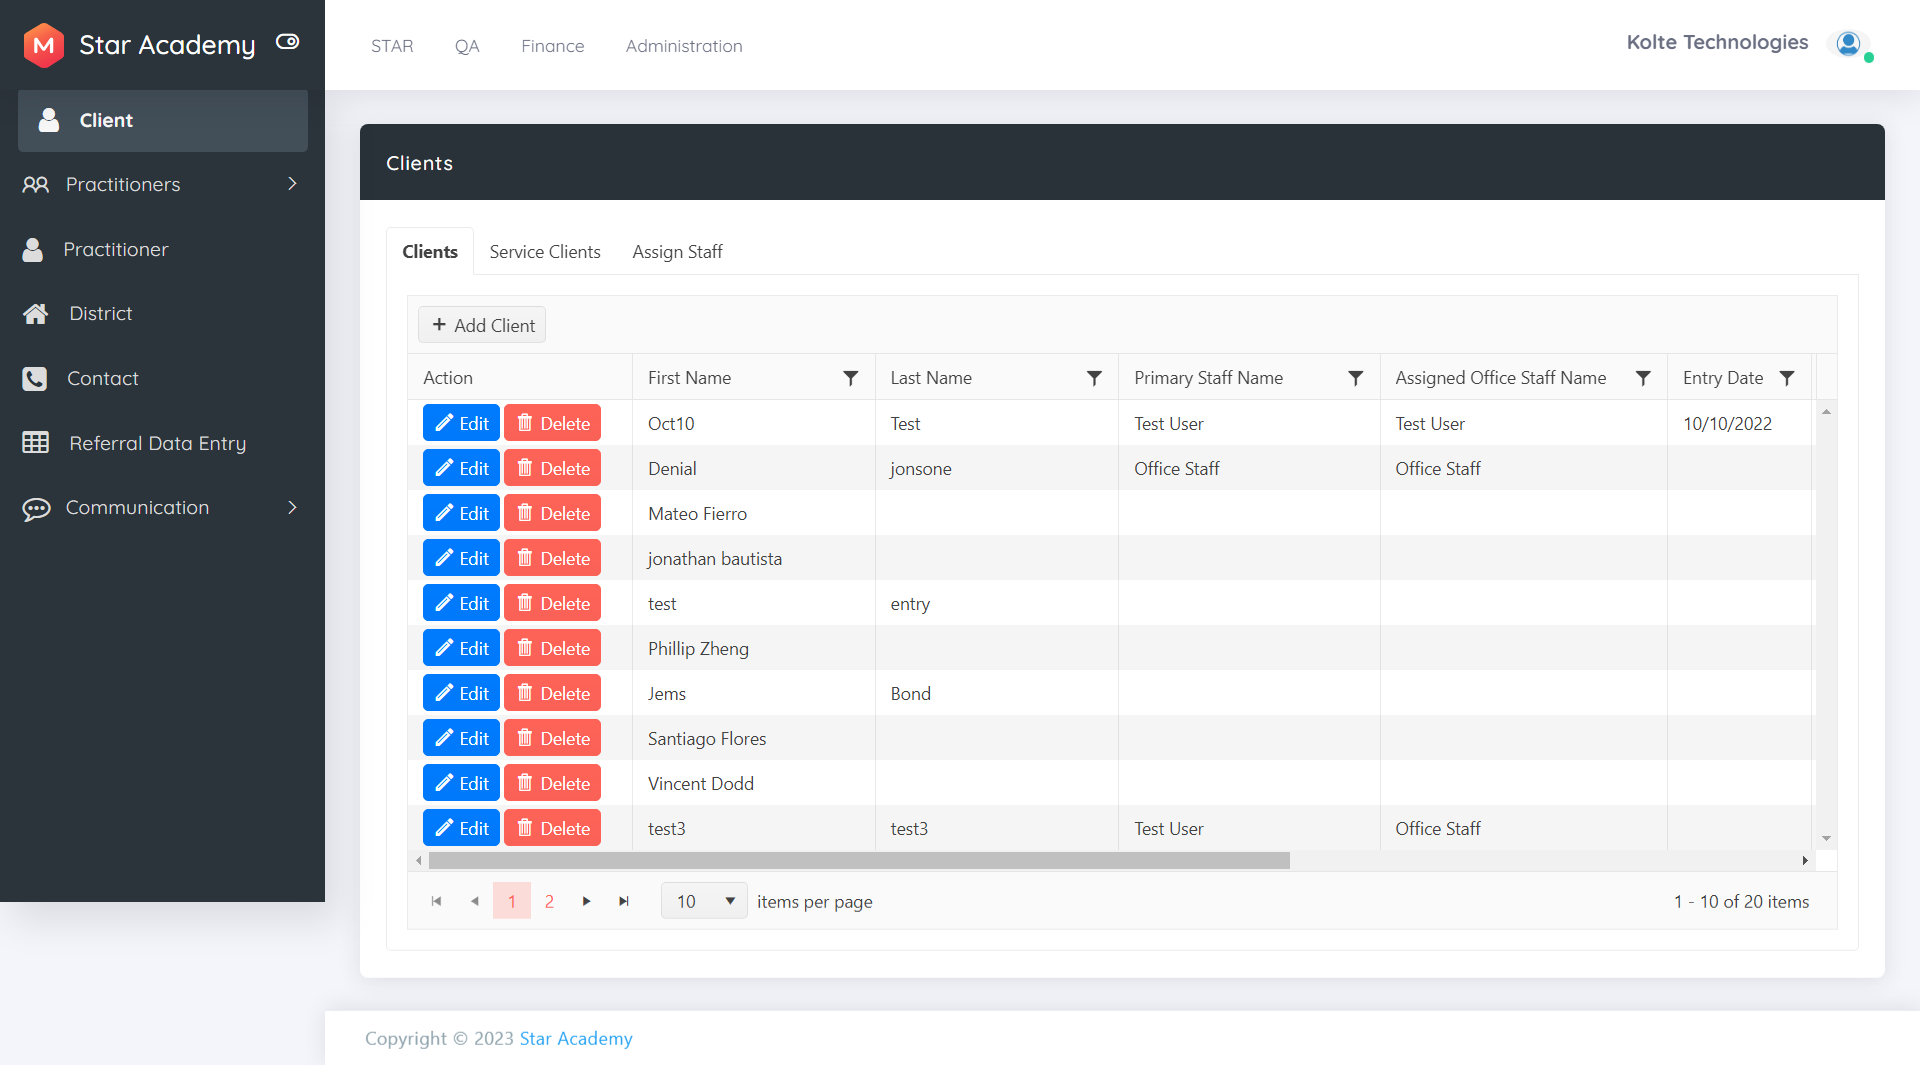
Task: Edit the Santiago Flores row
Action: coord(461,739)
